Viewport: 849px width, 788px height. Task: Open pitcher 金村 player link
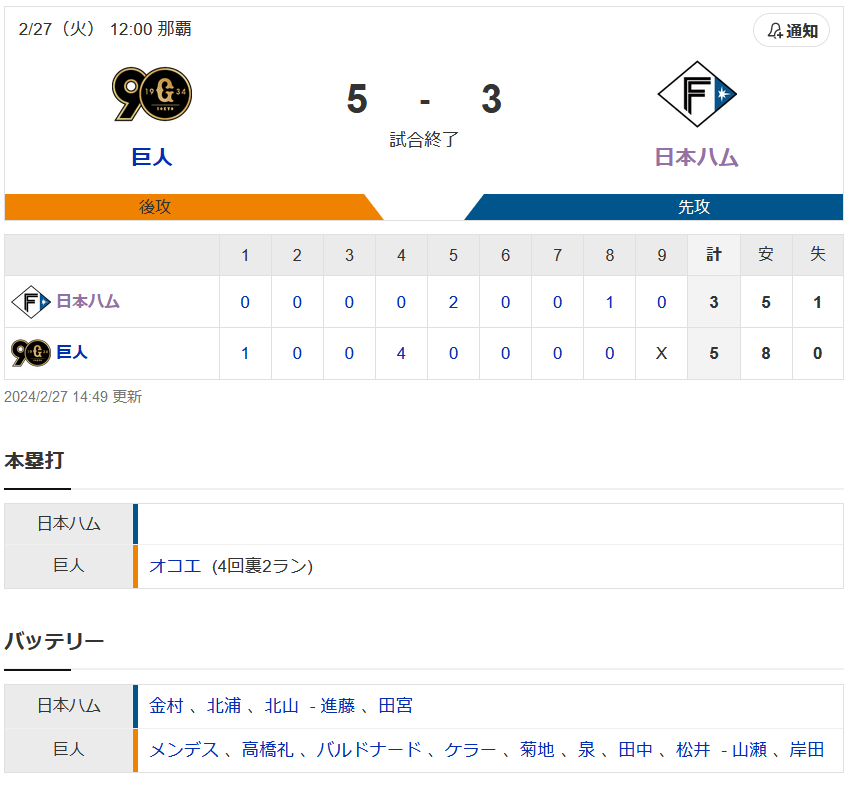[x=166, y=706]
